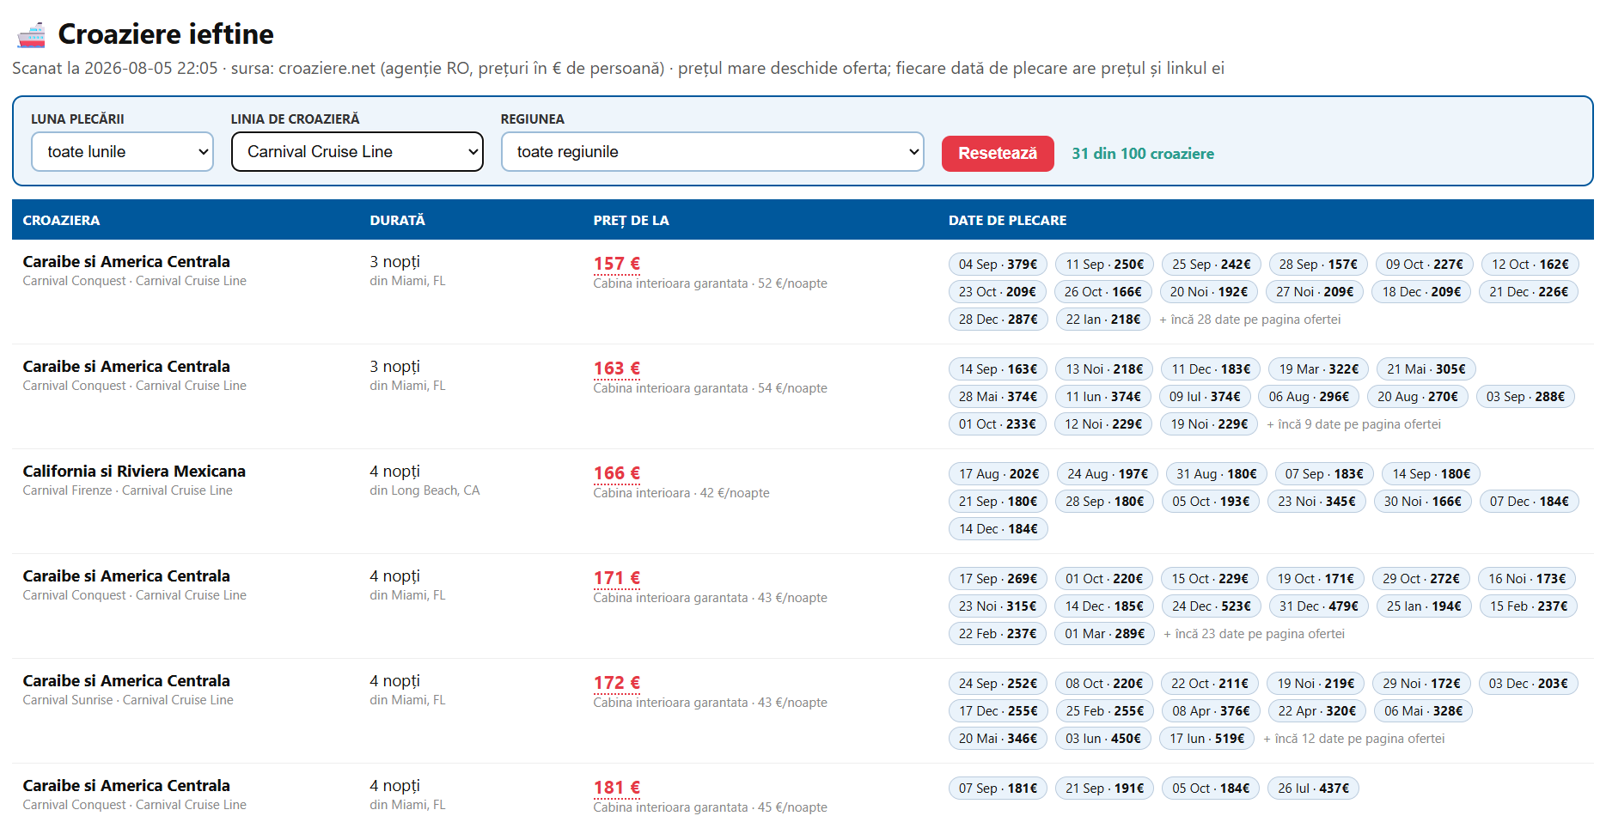1600x816 pixels.
Task: Pick the 11 Dec · 183€ departure
Action: click(1211, 369)
